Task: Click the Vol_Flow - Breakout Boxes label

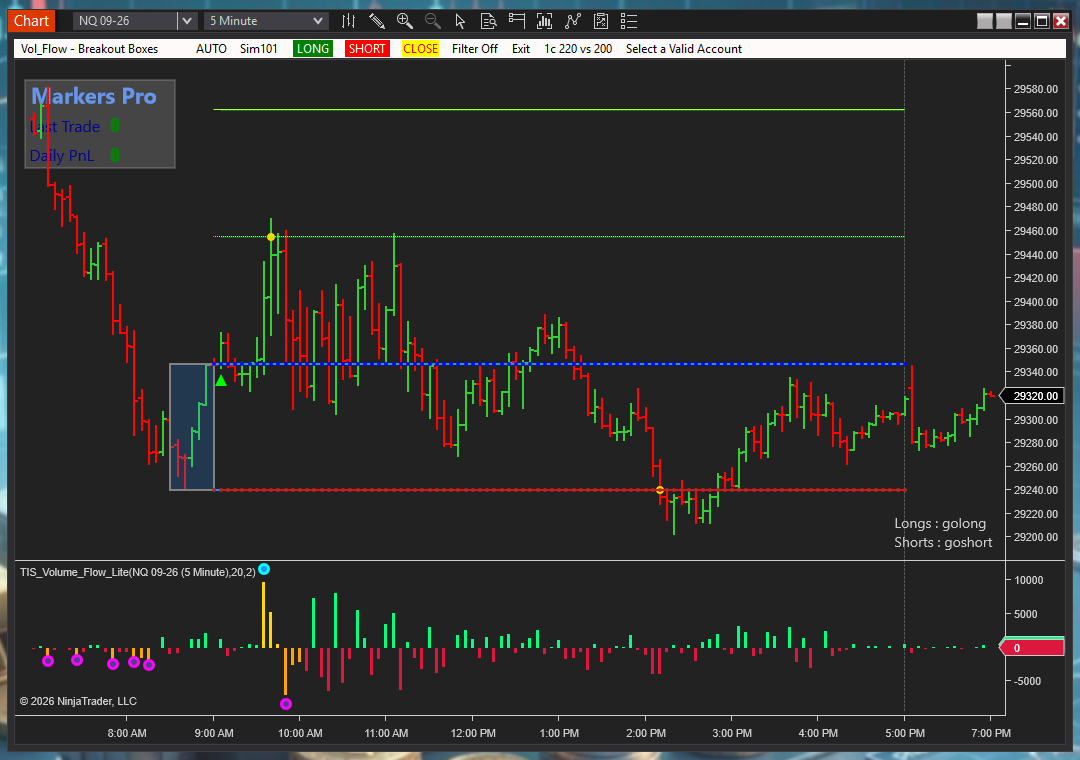Action: click(x=90, y=49)
